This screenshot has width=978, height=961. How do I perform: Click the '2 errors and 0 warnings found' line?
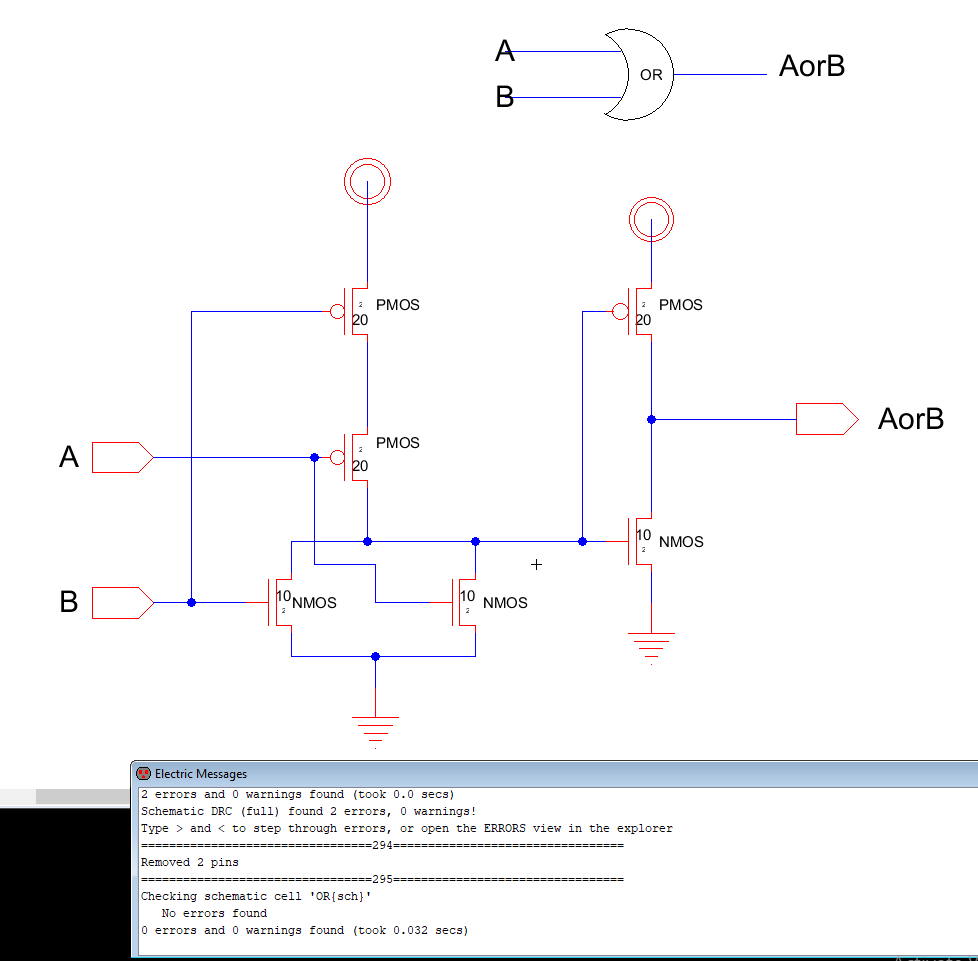[x=298, y=794]
